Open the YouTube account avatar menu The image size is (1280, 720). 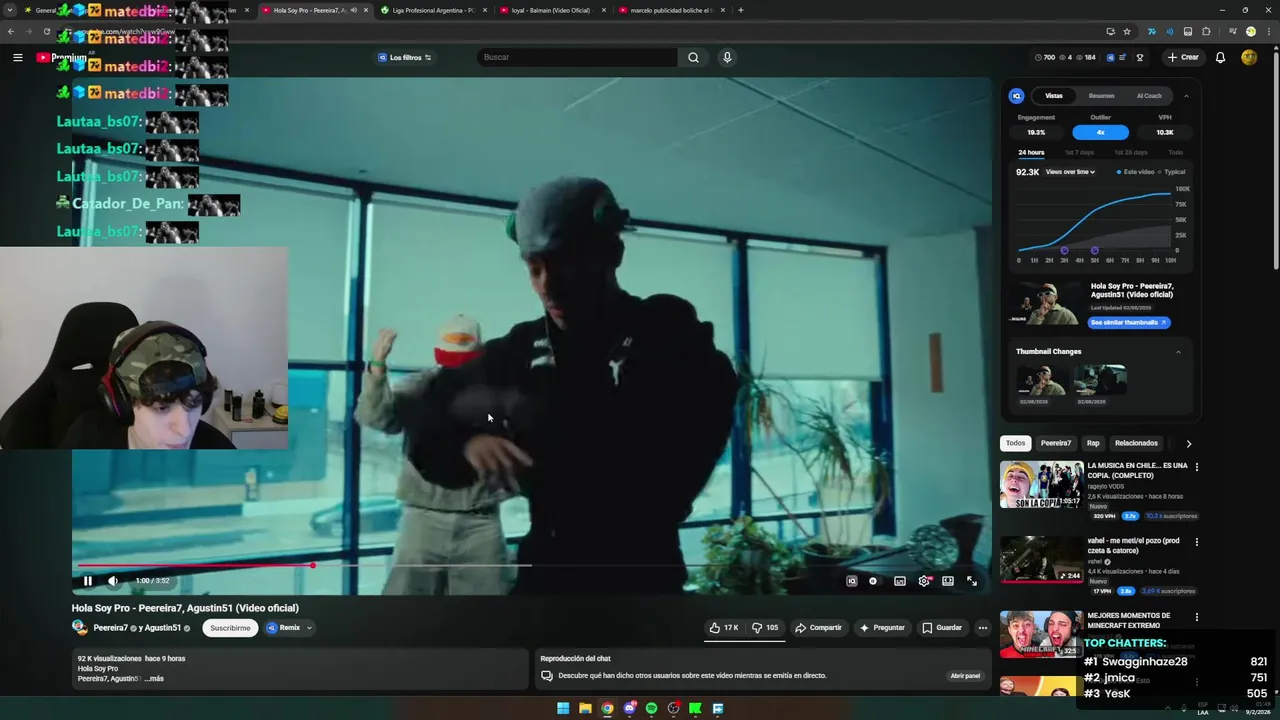[x=1249, y=57]
